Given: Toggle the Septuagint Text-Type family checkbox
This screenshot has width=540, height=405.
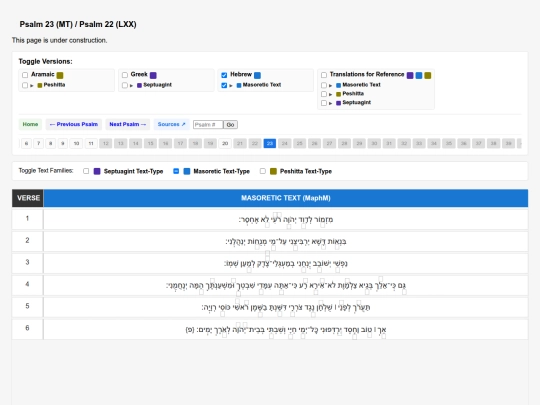Looking at the screenshot, I should 86,171.
